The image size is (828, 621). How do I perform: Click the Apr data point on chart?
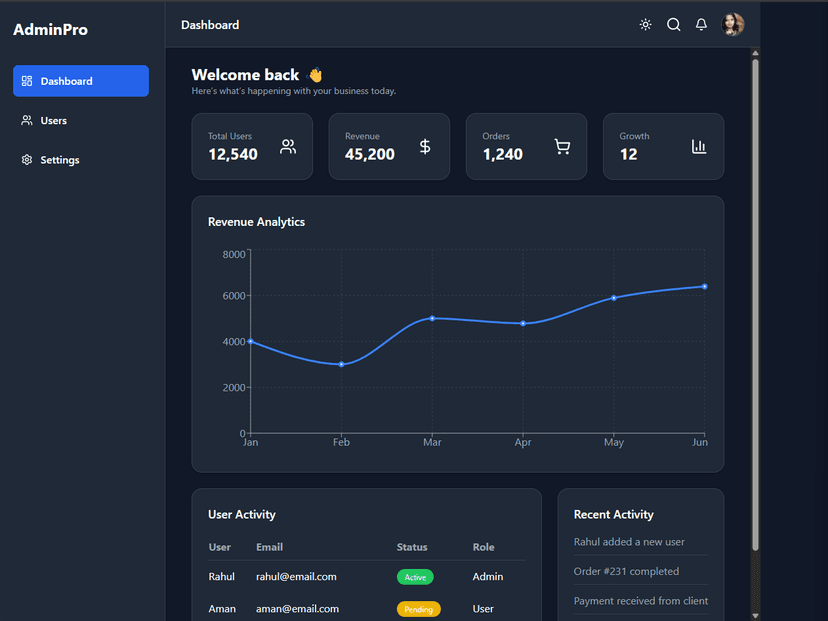523,324
